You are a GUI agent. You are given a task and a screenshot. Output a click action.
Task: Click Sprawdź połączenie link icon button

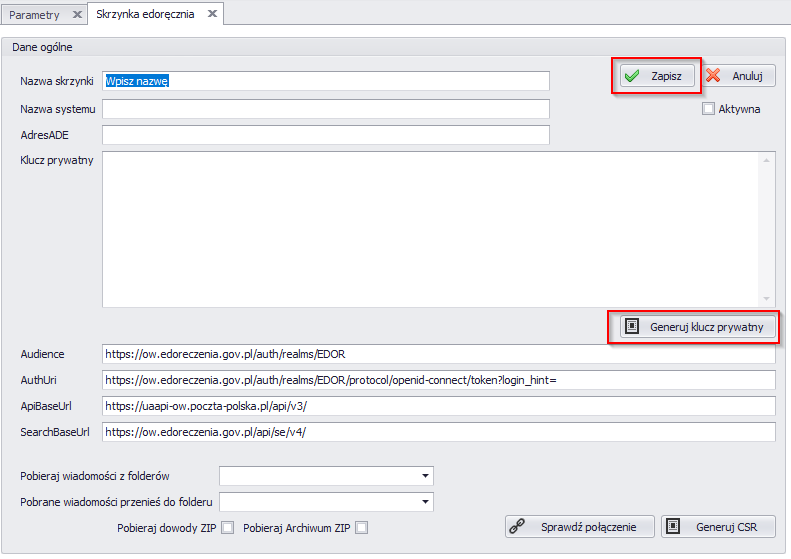click(580, 526)
